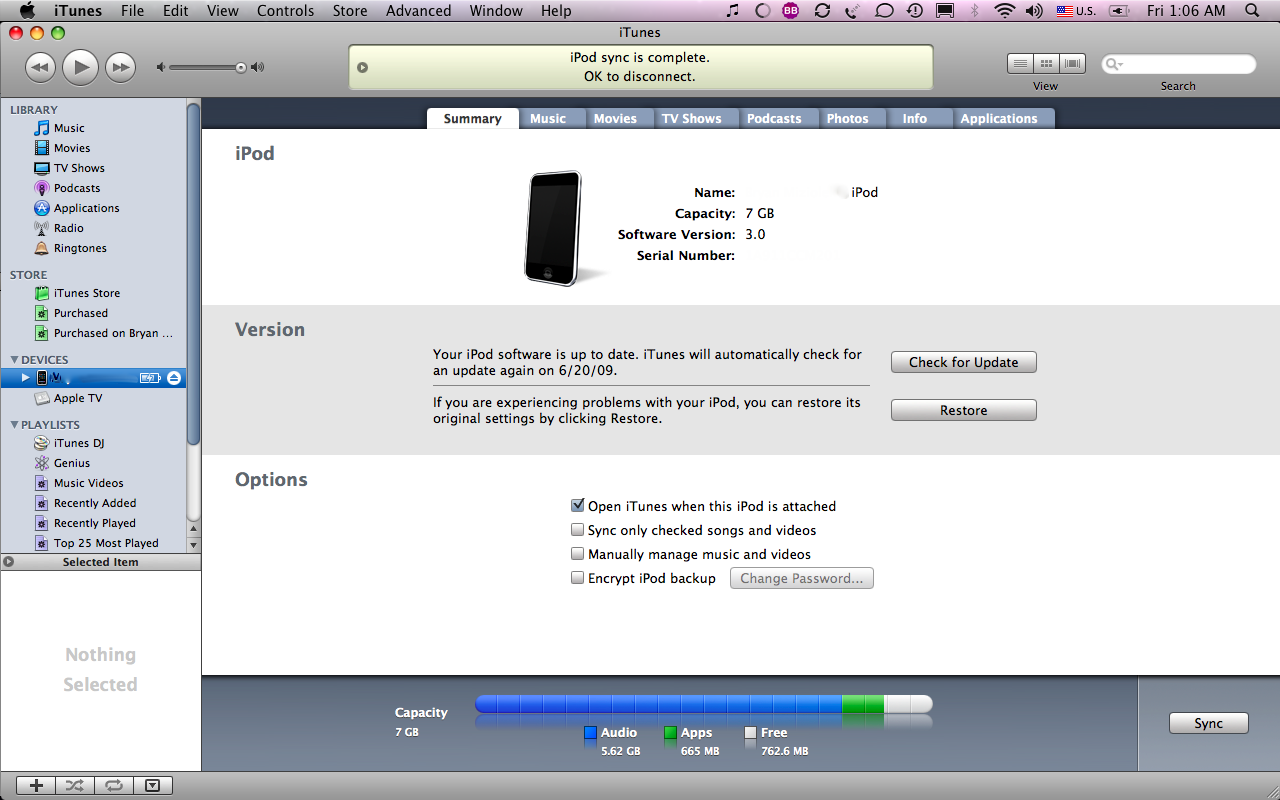The image size is (1280, 800).
Task: Open the Advanced menu
Action: 418,11
